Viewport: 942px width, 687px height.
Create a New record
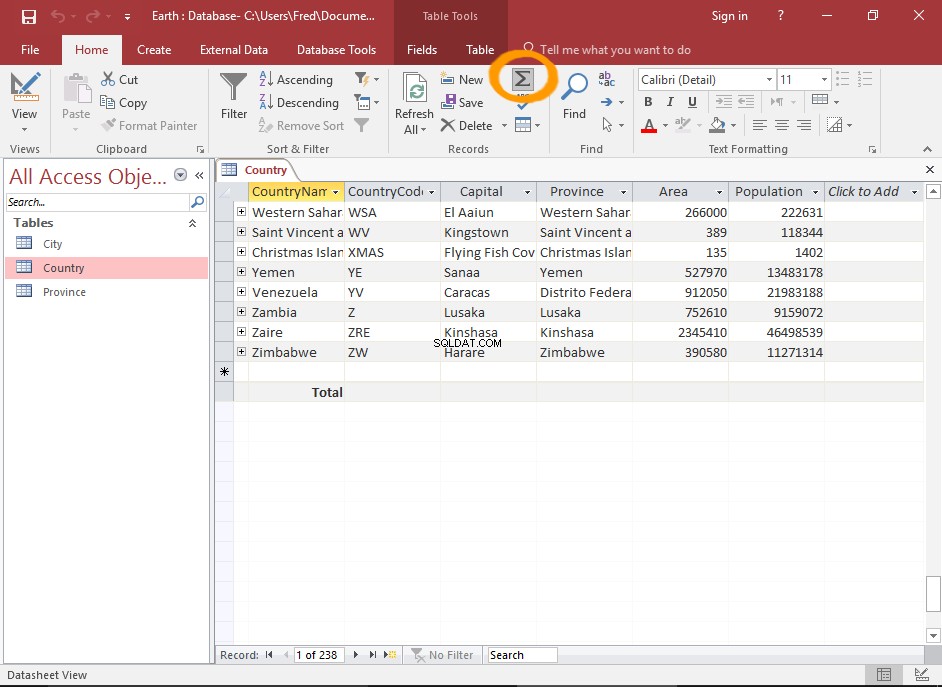(461, 79)
